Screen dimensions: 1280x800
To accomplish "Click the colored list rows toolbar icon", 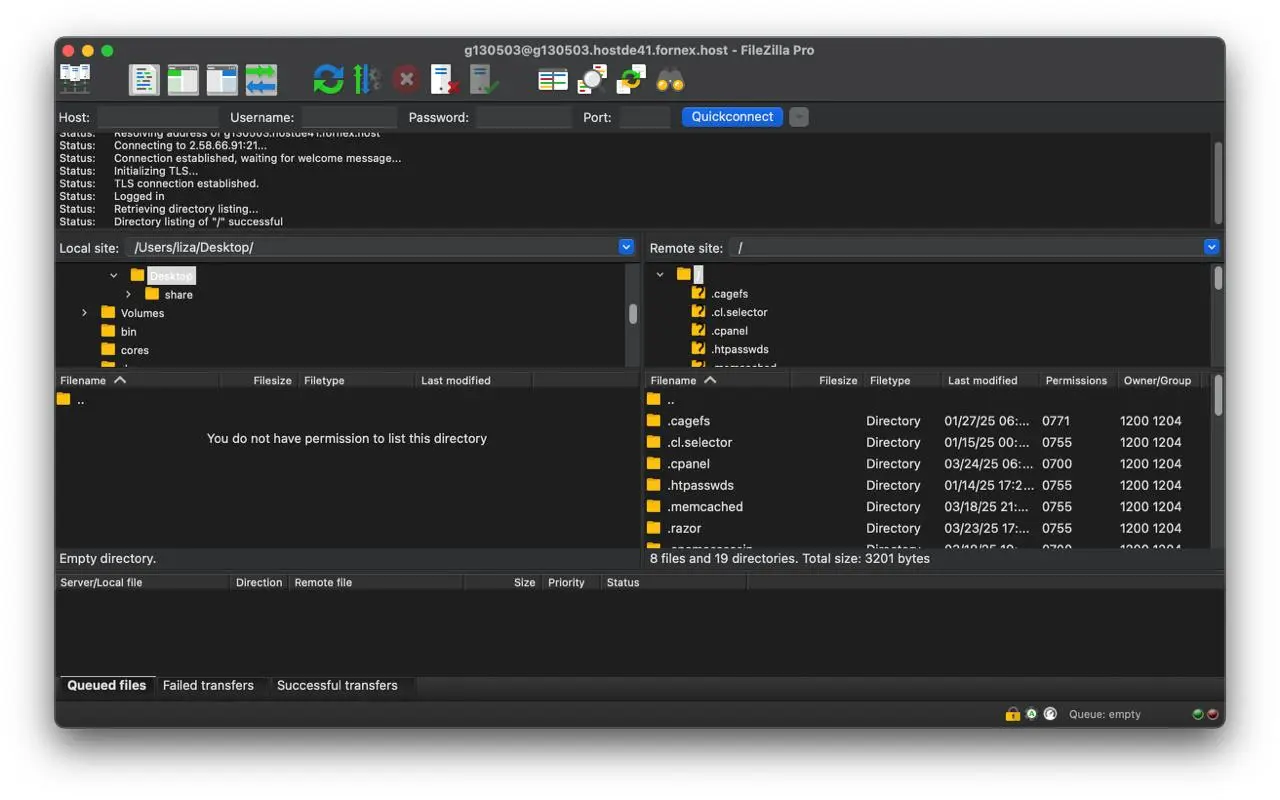I will (553, 79).
